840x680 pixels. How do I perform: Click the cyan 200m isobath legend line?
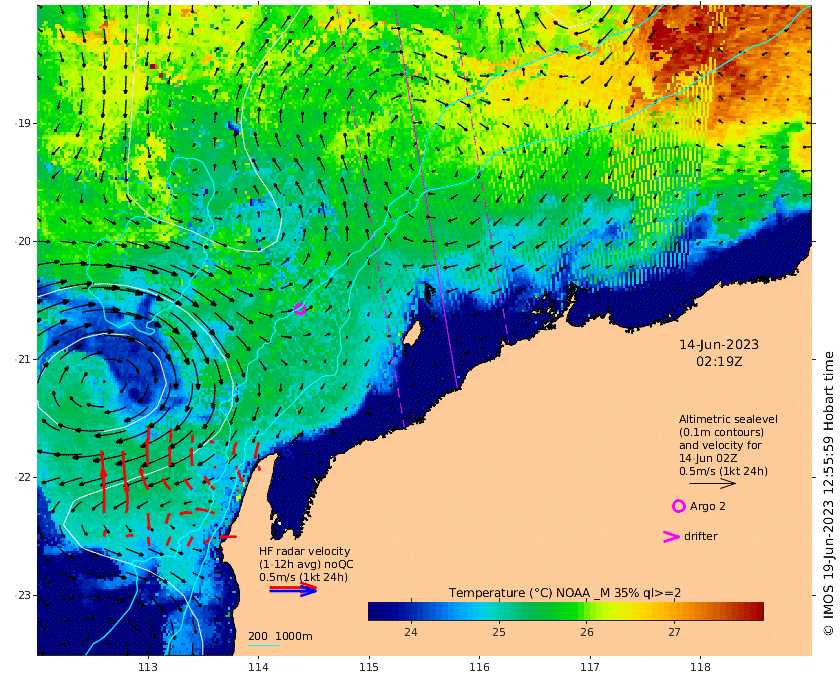pos(263,645)
